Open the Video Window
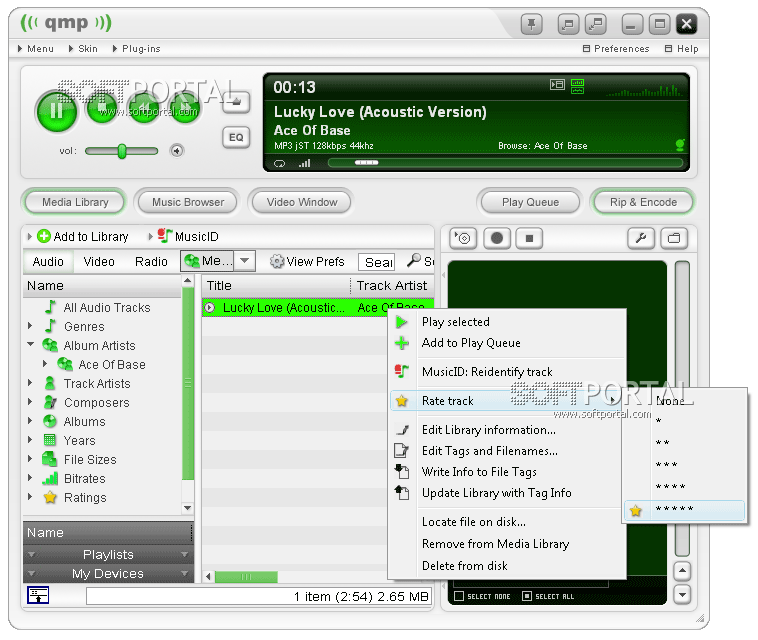758x640 pixels. (x=302, y=202)
